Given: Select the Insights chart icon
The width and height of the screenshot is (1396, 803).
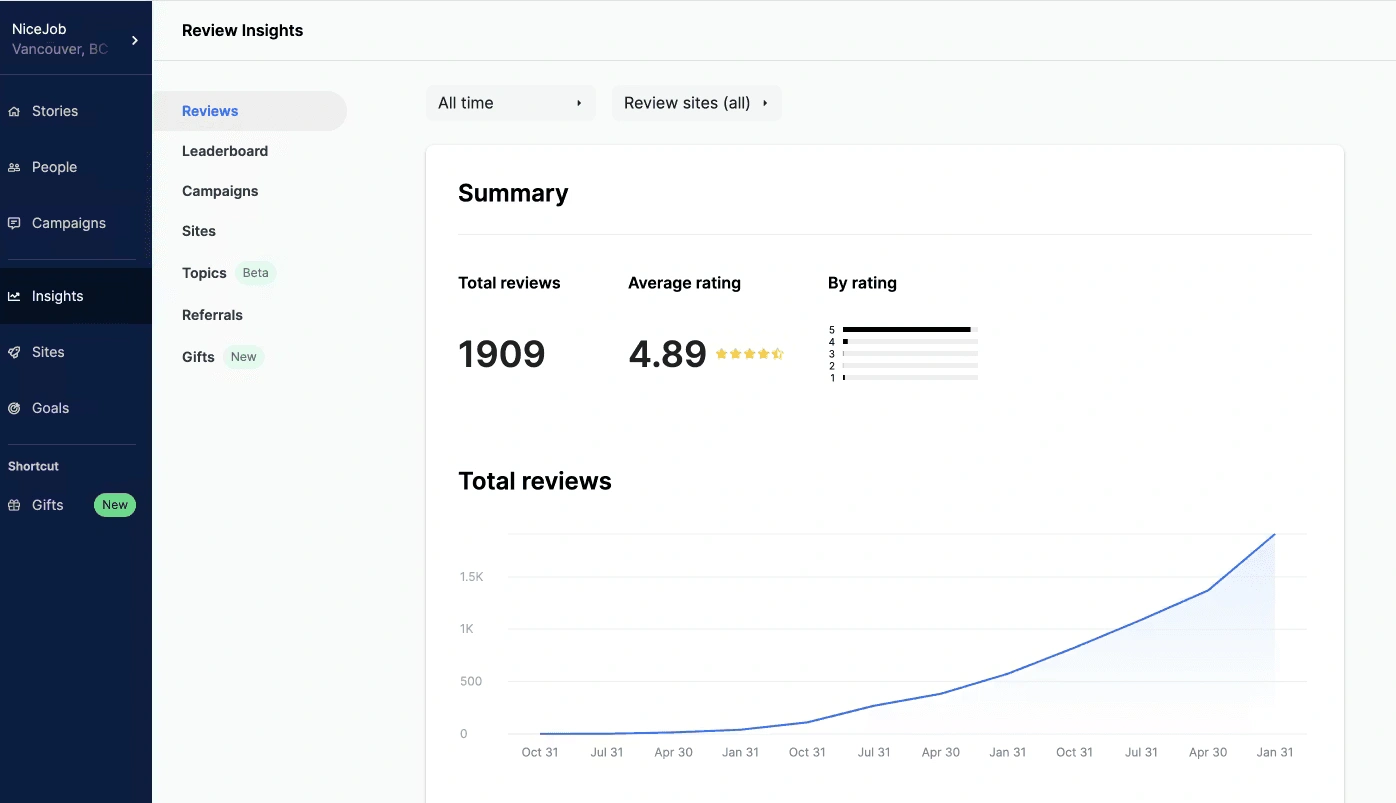Looking at the screenshot, I should point(14,295).
